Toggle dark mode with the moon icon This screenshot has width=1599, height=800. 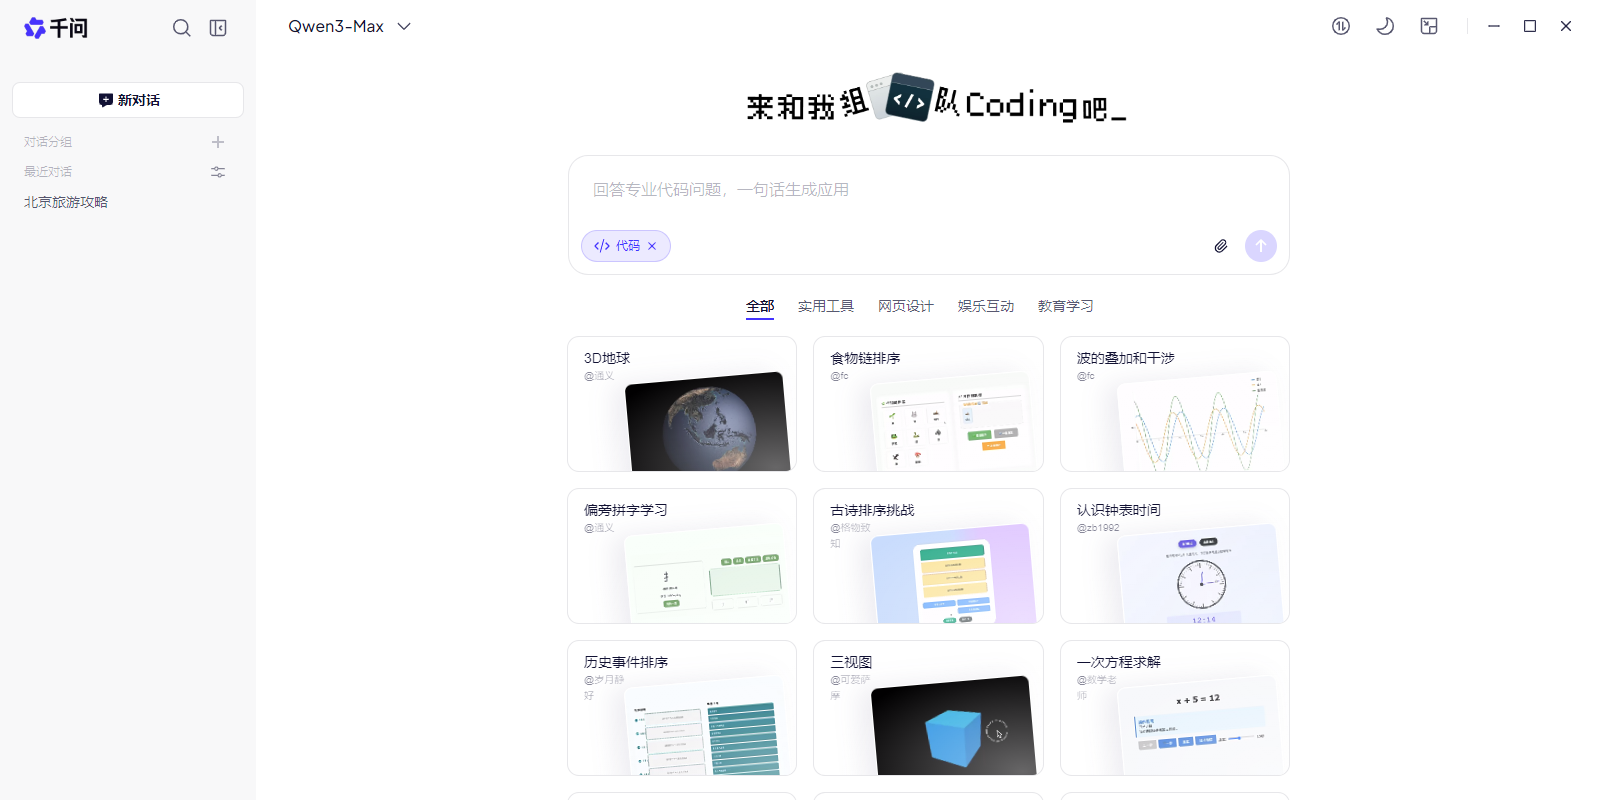click(x=1385, y=27)
